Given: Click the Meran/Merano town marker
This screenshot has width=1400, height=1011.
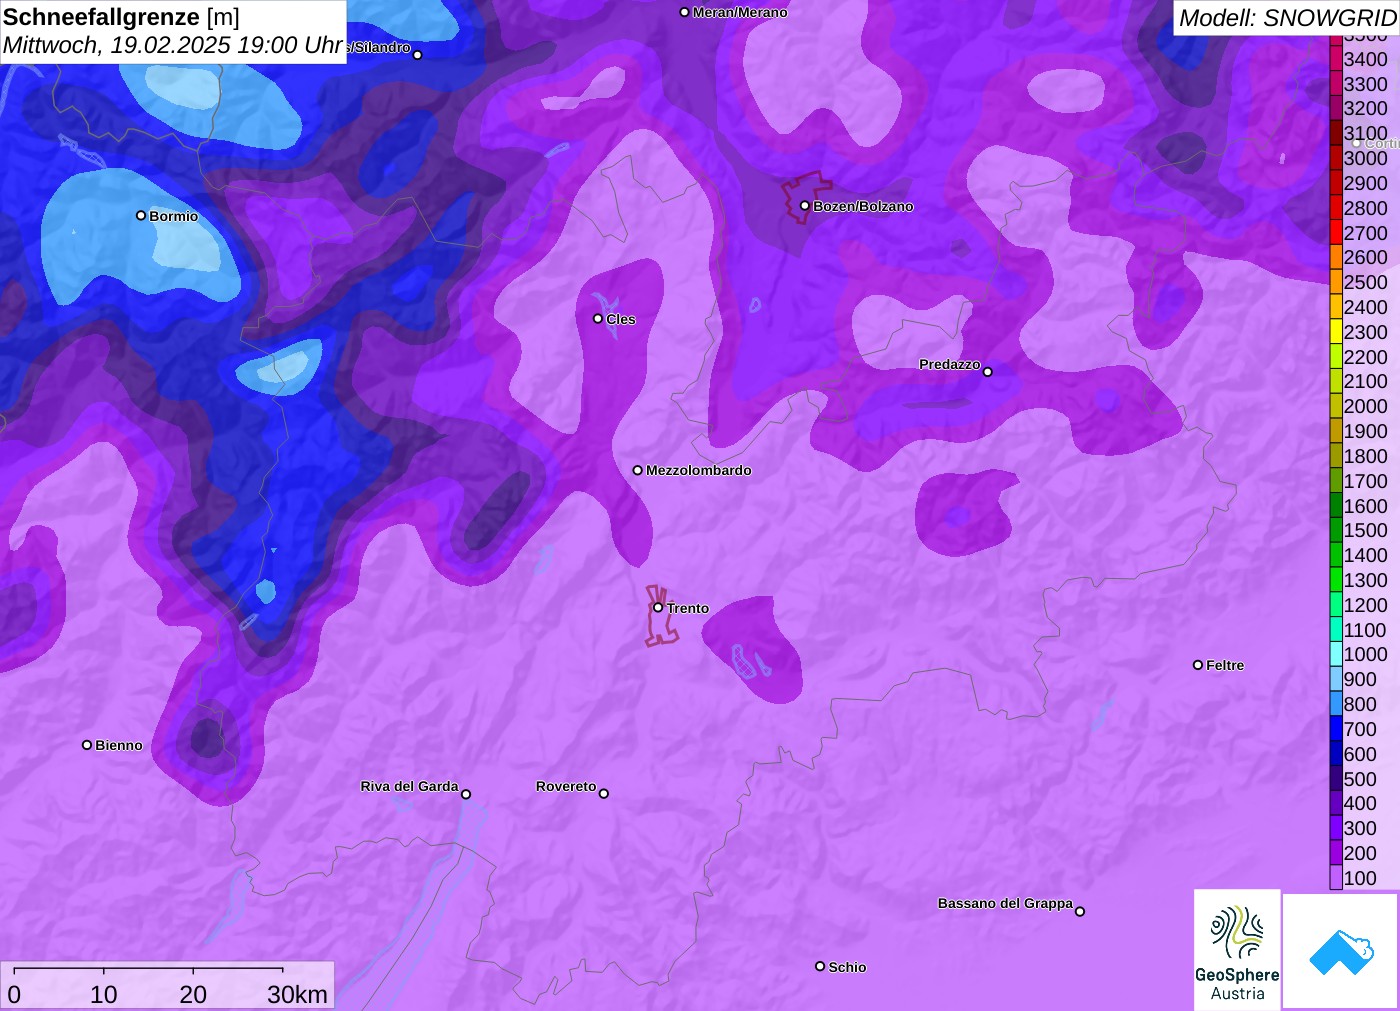Looking at the screenshot, I should (x=685, y=12).
